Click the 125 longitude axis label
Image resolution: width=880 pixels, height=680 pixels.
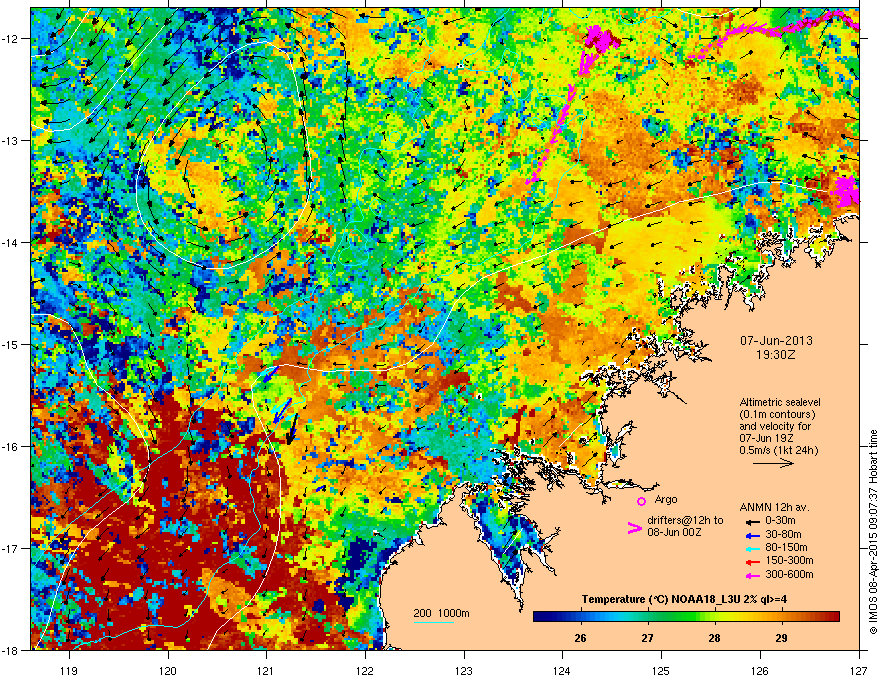pos(661,670)
